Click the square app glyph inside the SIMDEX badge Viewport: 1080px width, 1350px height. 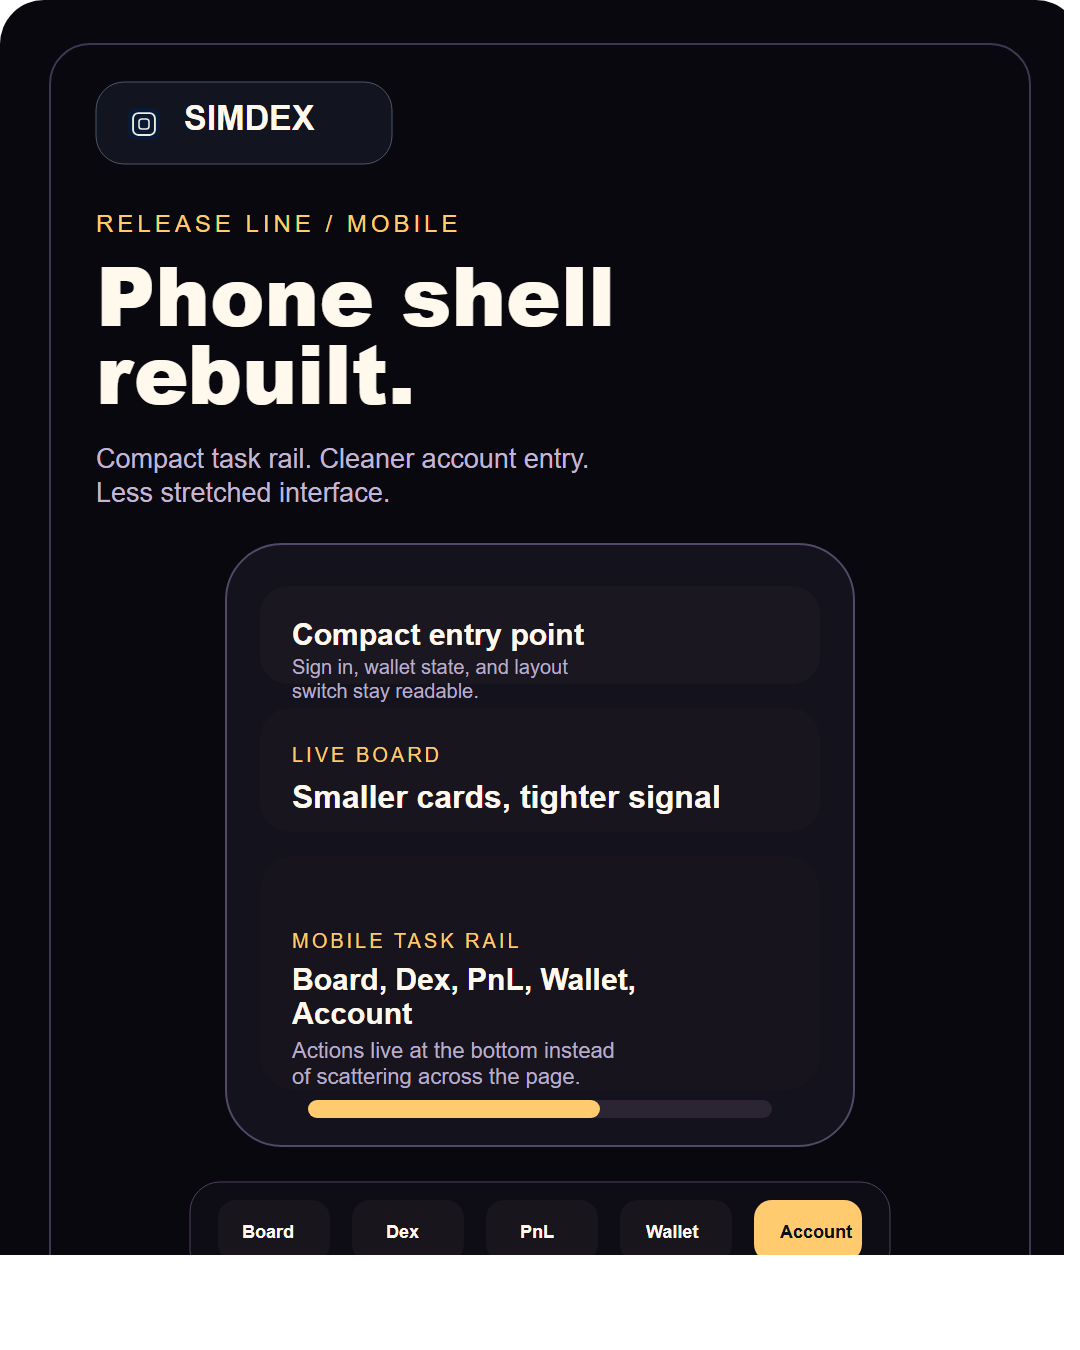click(x=144, y=123)
